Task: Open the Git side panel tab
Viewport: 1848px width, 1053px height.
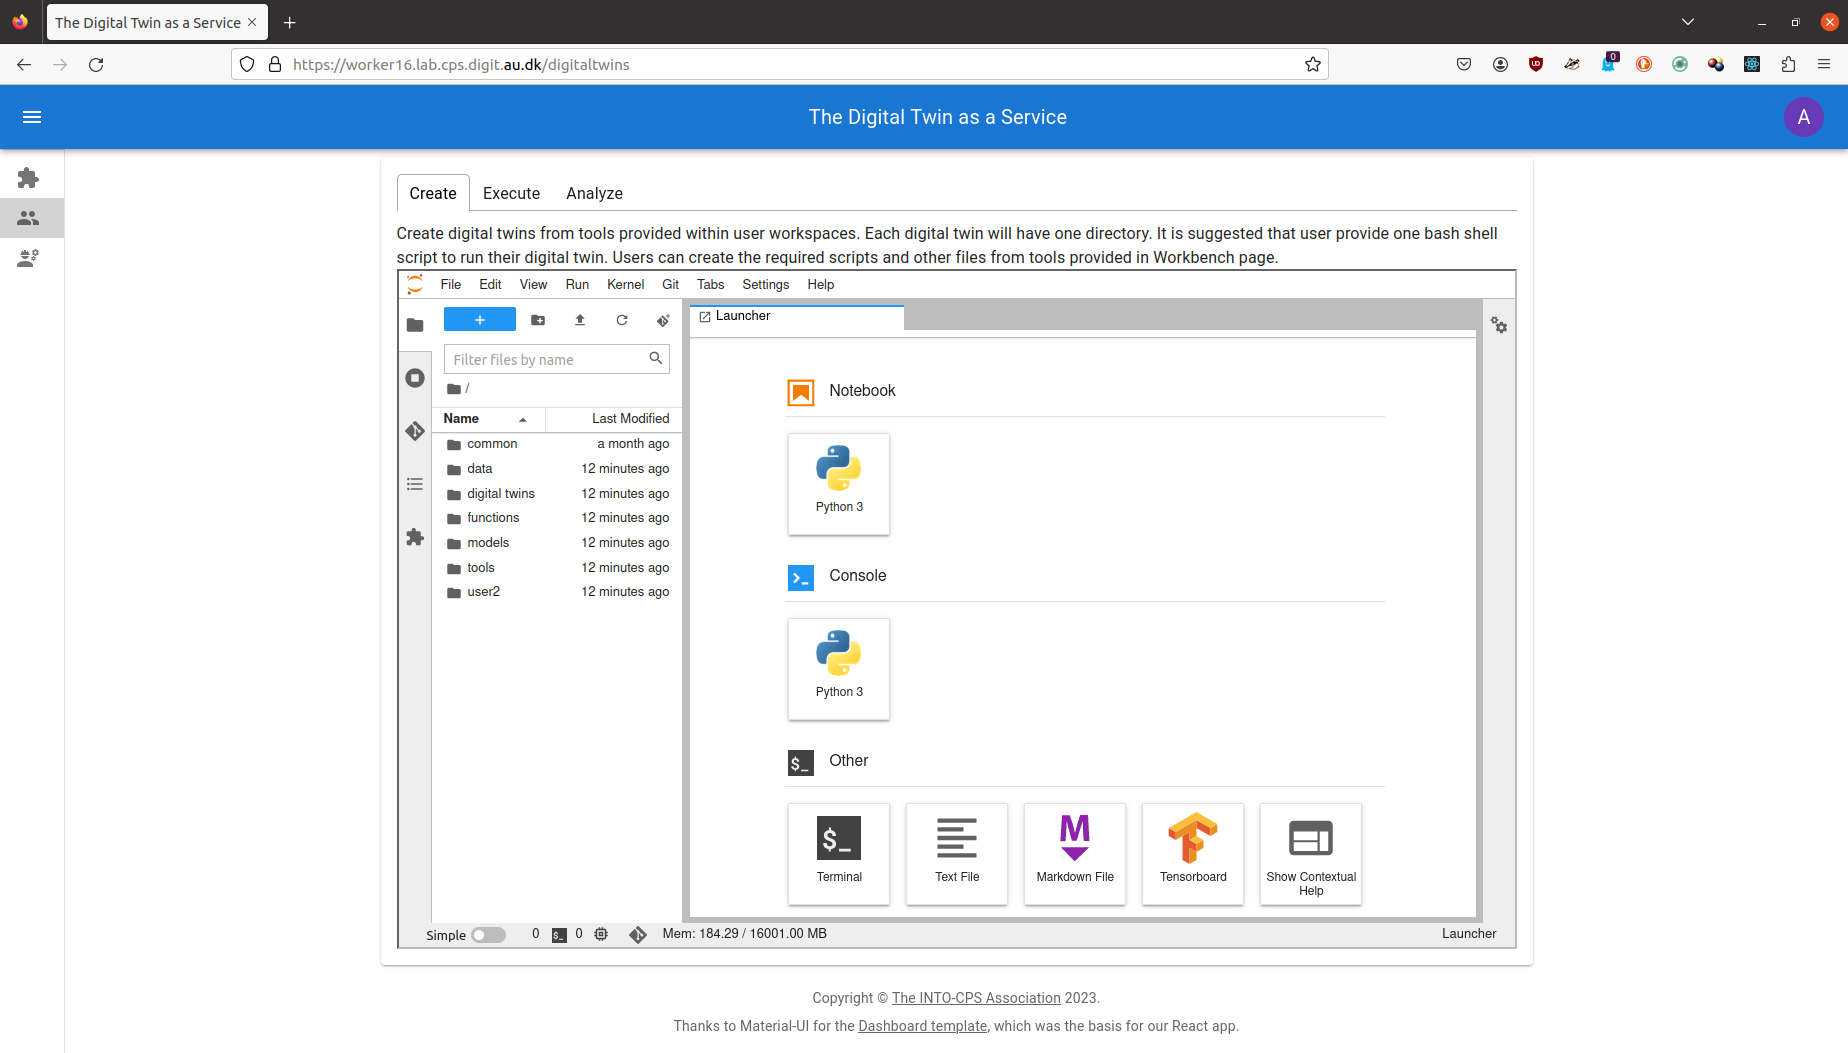Action: point(415,431)
